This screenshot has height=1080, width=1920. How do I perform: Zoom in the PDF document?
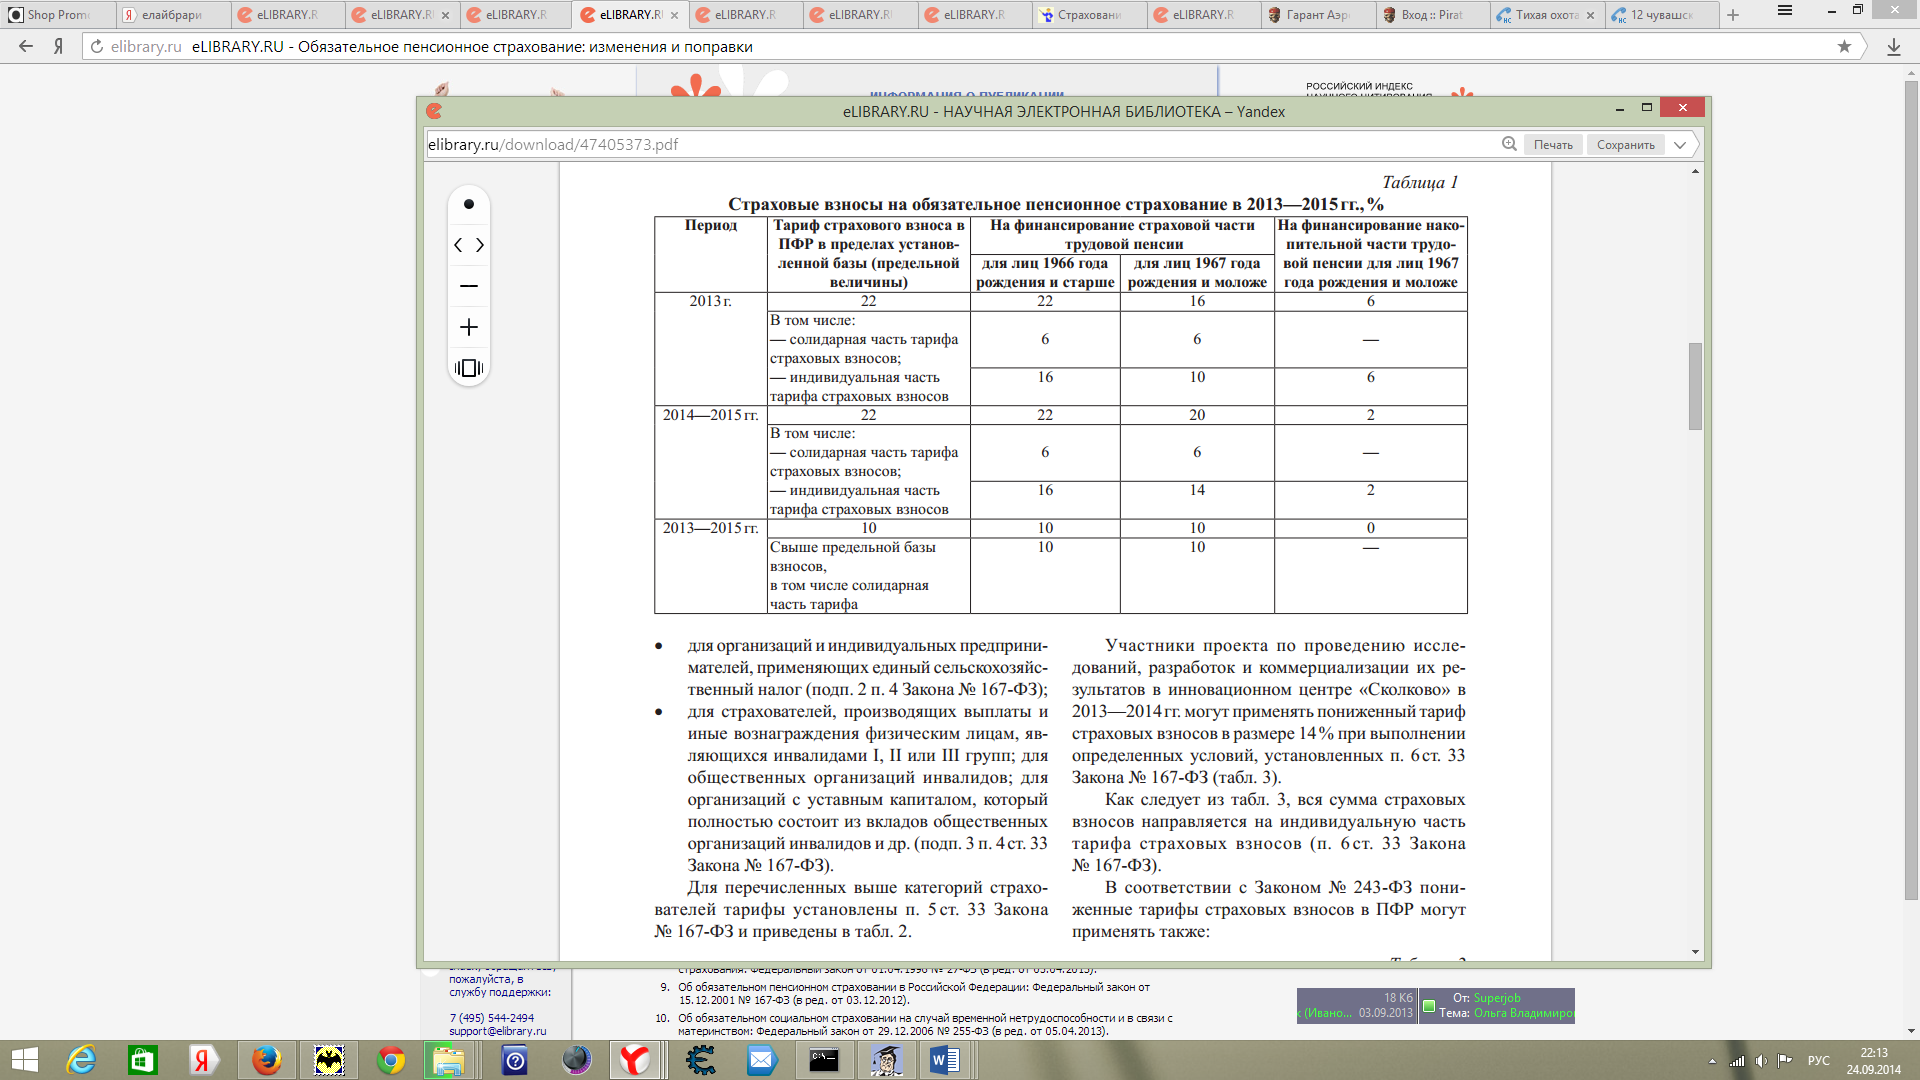[468, 327]
